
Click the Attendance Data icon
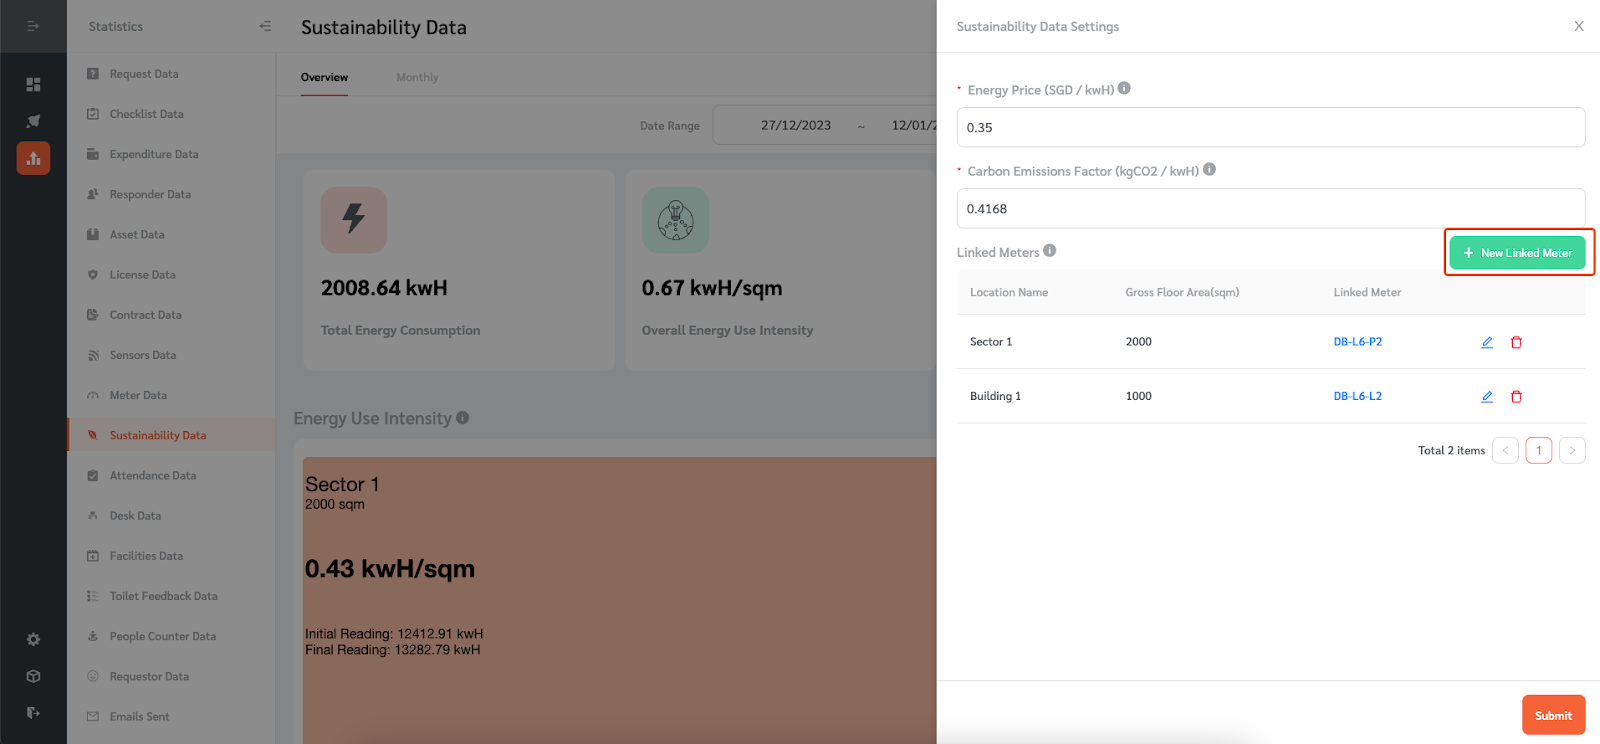click(93, 476)
